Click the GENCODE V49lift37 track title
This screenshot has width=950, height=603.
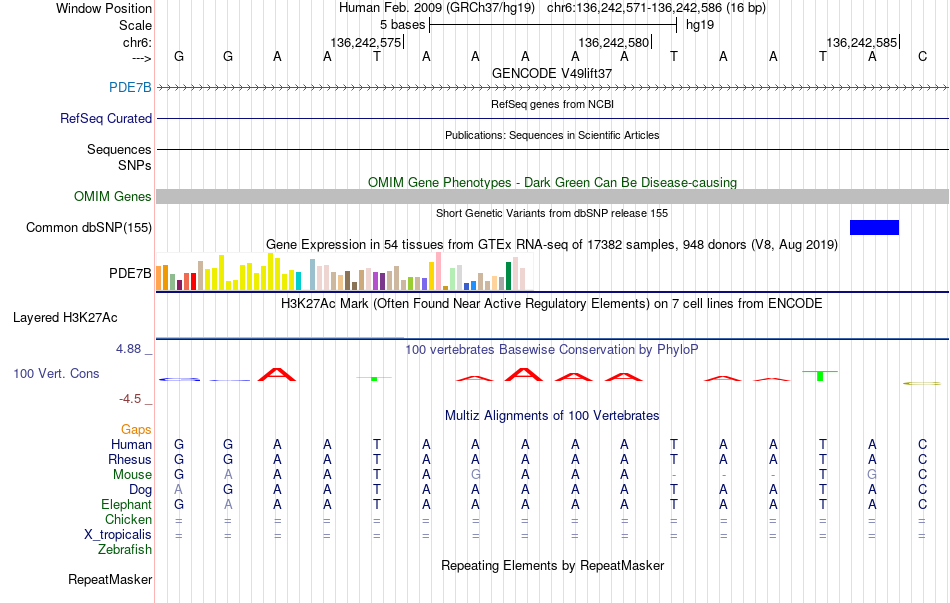coord(552,73)
